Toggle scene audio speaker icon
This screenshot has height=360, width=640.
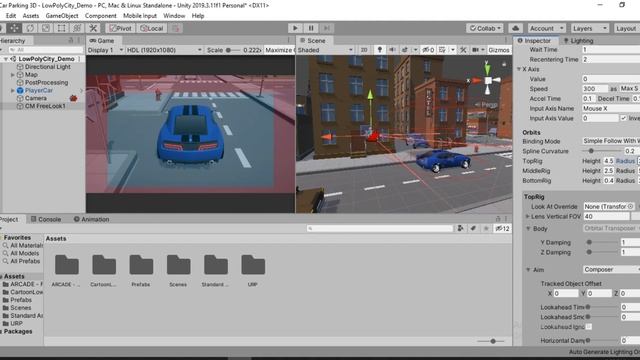(x=392, y=50)
